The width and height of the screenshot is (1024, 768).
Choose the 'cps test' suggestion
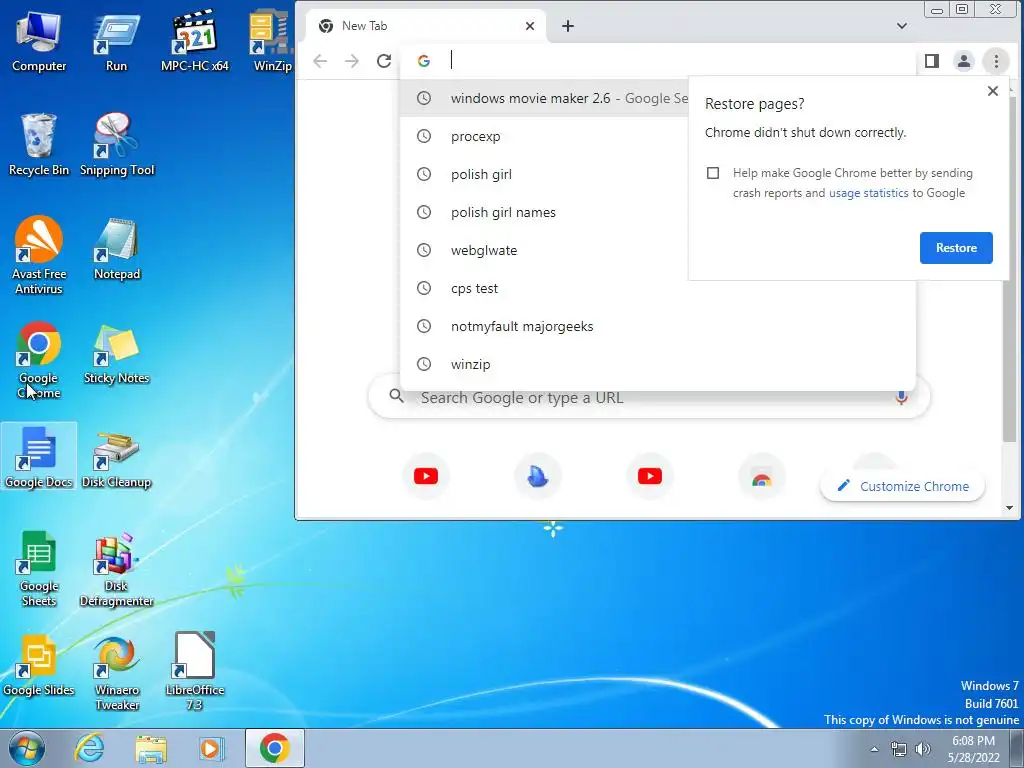658,288
